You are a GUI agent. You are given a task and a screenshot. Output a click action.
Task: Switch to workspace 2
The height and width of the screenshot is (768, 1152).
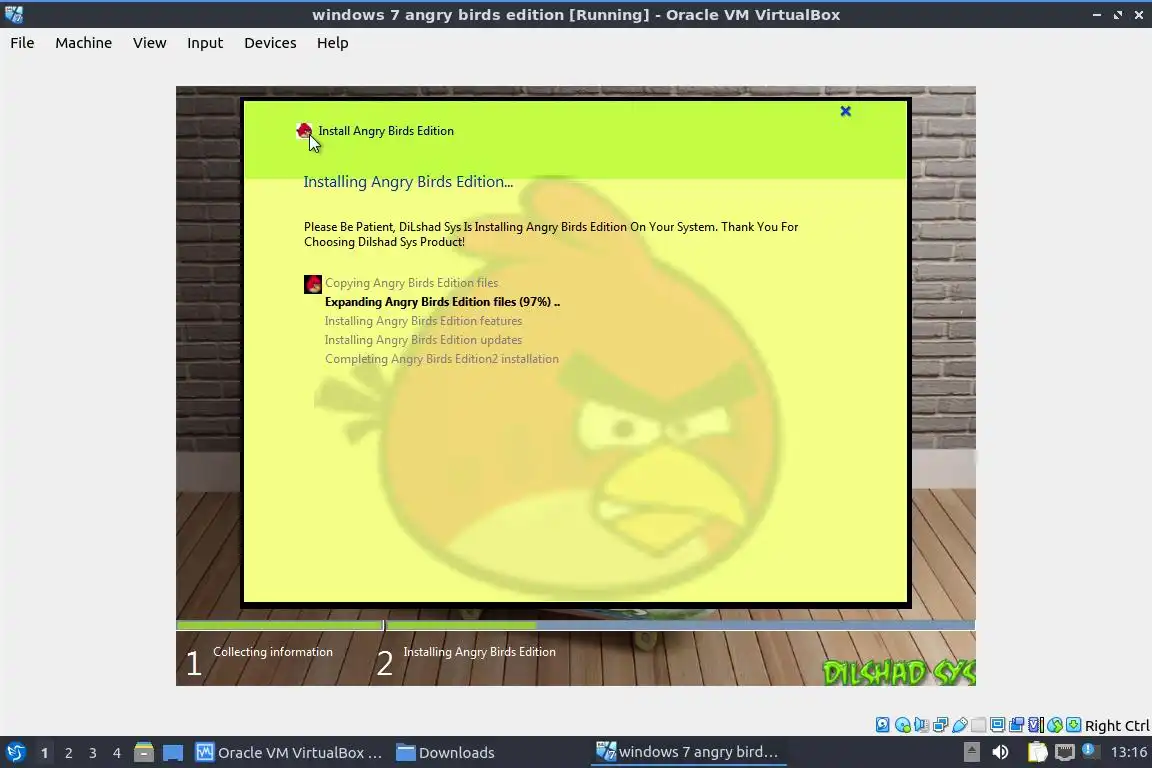[x=68, y=753]
